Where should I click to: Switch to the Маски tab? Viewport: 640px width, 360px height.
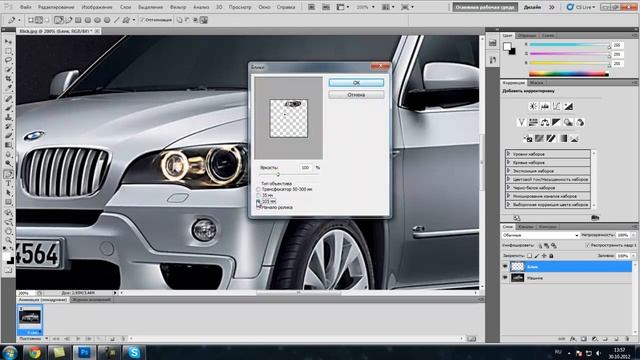536,83
